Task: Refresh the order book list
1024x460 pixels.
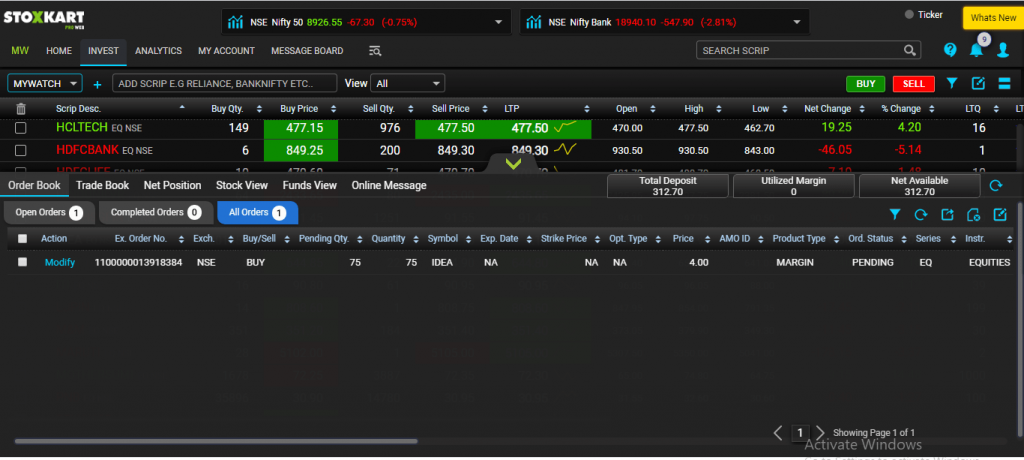Action: click(921, 214)
